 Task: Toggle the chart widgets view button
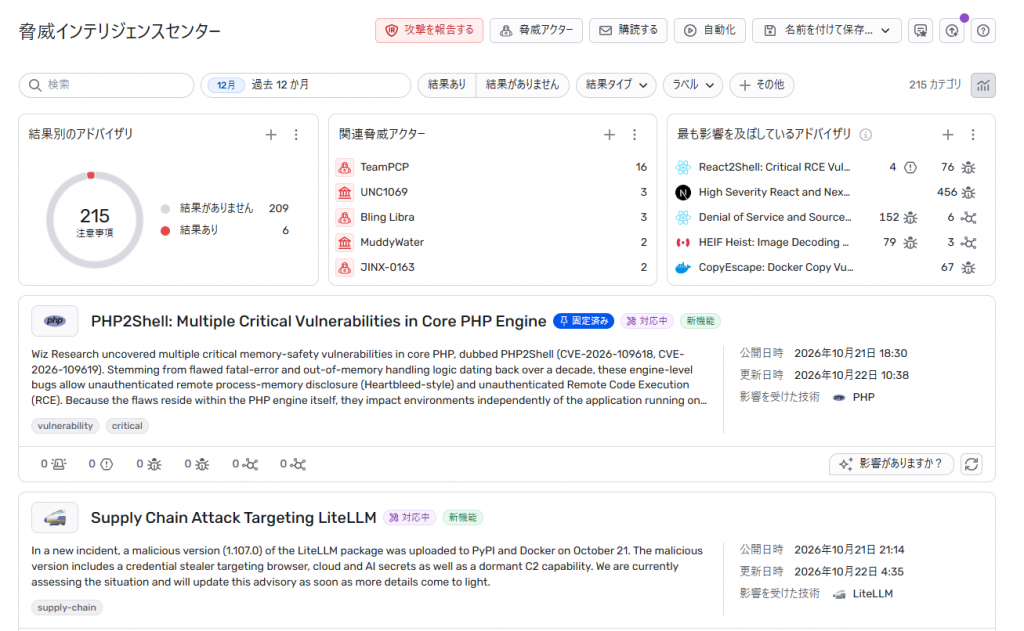point(983,85)
